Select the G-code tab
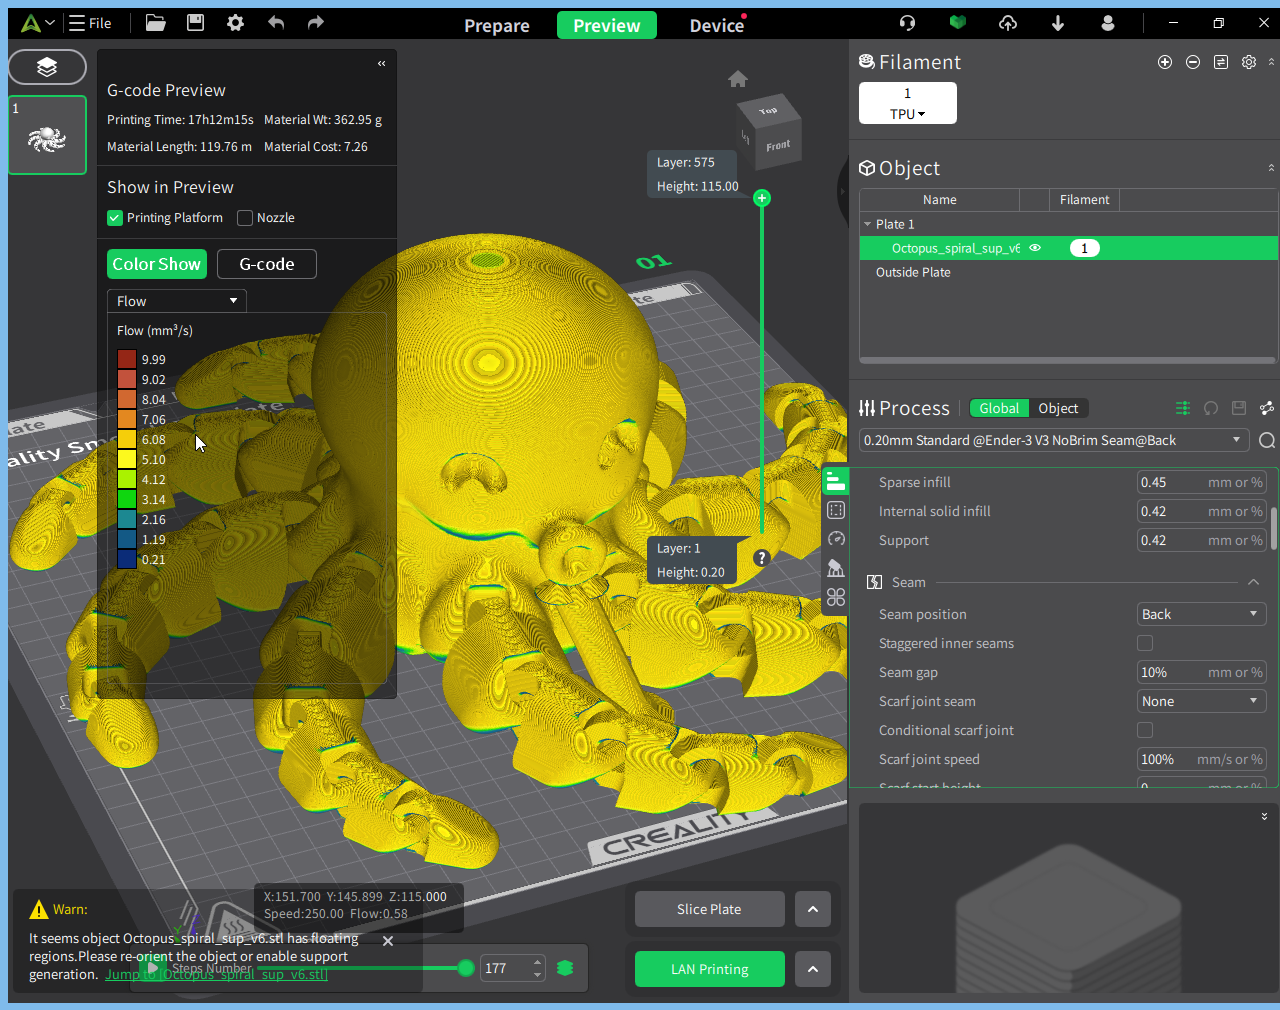Screen dimensions: 1280x1010 pyautogui.click(x=267, y=264)
